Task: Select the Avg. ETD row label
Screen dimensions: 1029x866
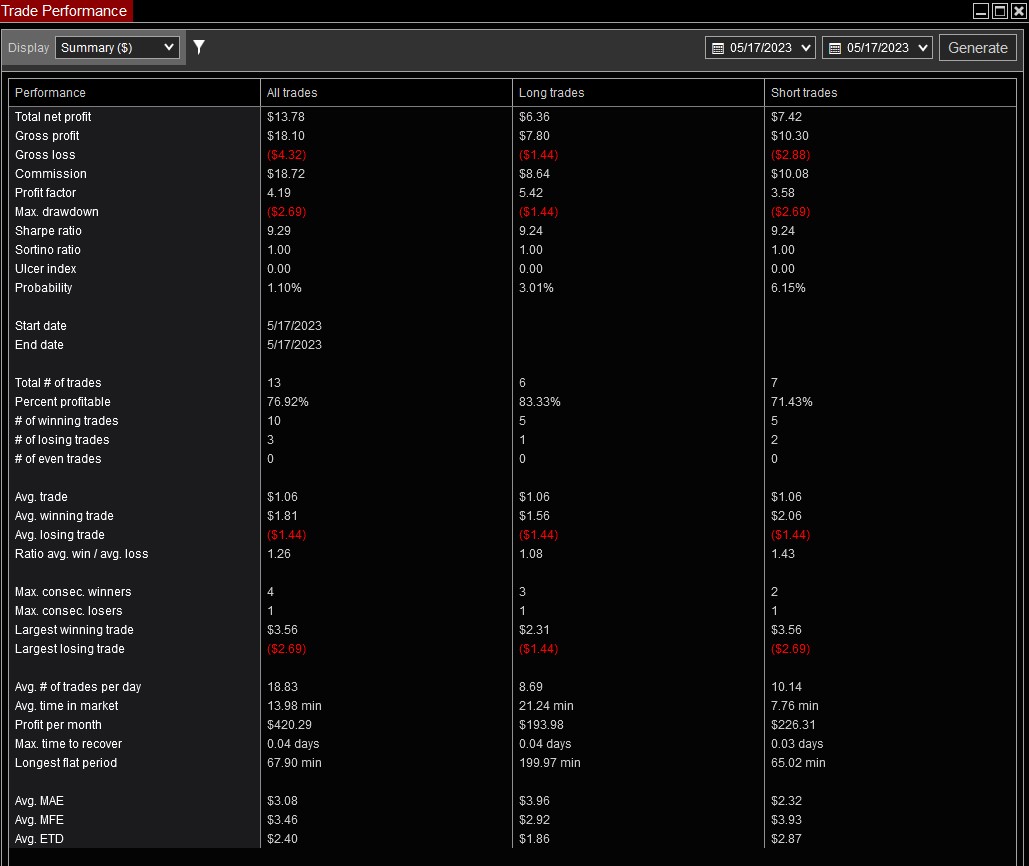Action: tap(39, 840)
